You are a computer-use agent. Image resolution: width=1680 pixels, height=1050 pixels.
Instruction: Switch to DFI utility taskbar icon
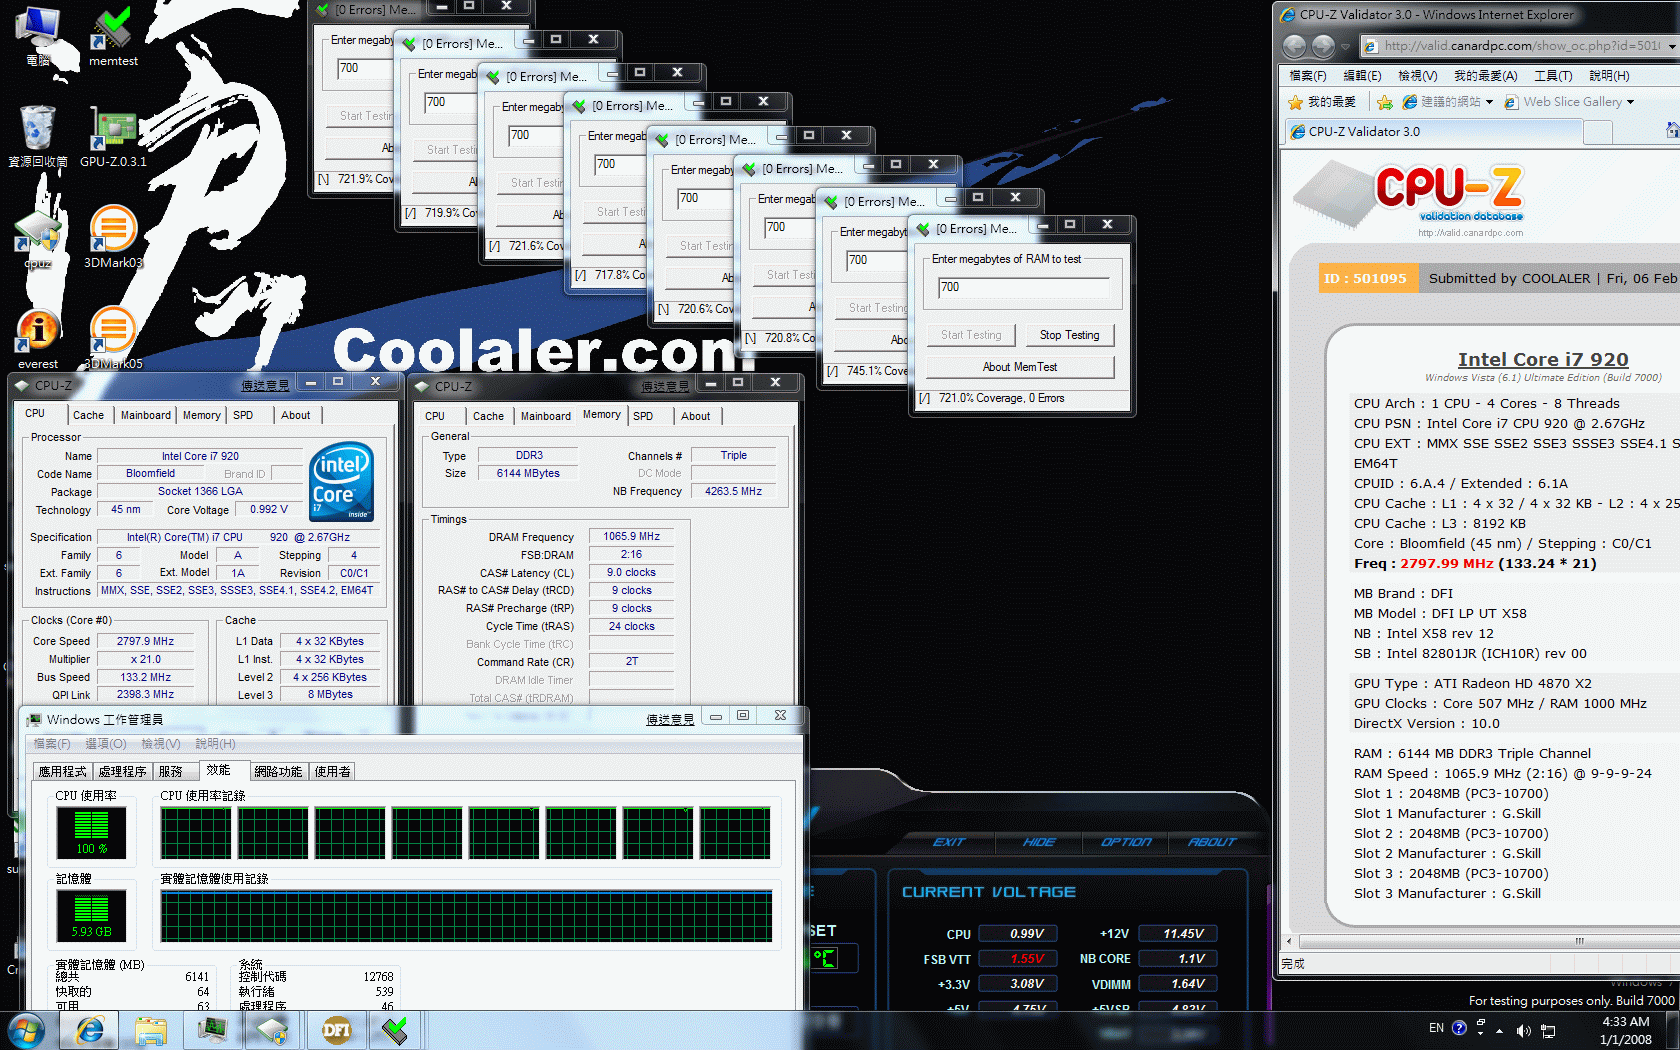click(x=336, y=1030)
